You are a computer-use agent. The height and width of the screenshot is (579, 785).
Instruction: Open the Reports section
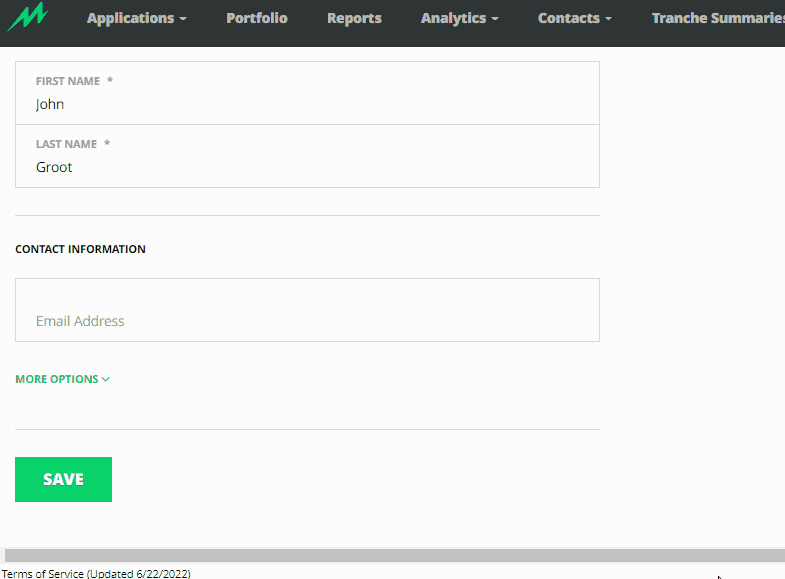(354, 18)
